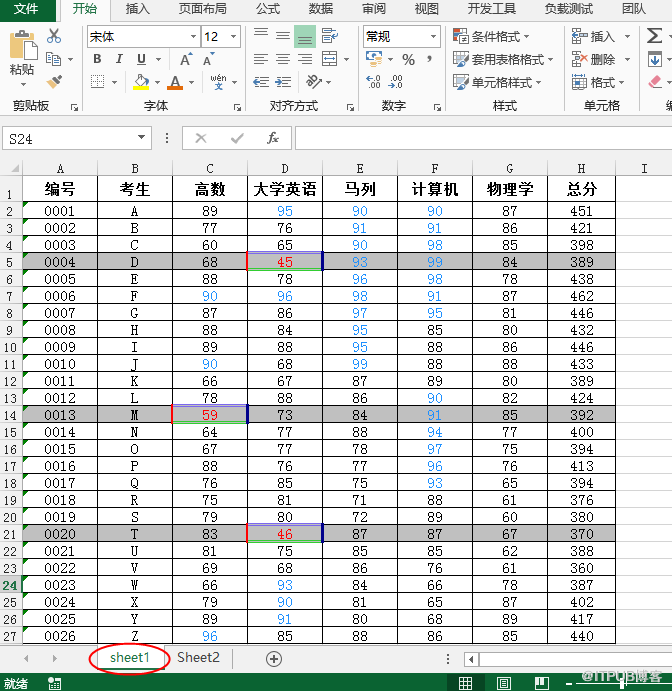Click the Name Box showing S24
672x691 pixels.
pos(68,138)
